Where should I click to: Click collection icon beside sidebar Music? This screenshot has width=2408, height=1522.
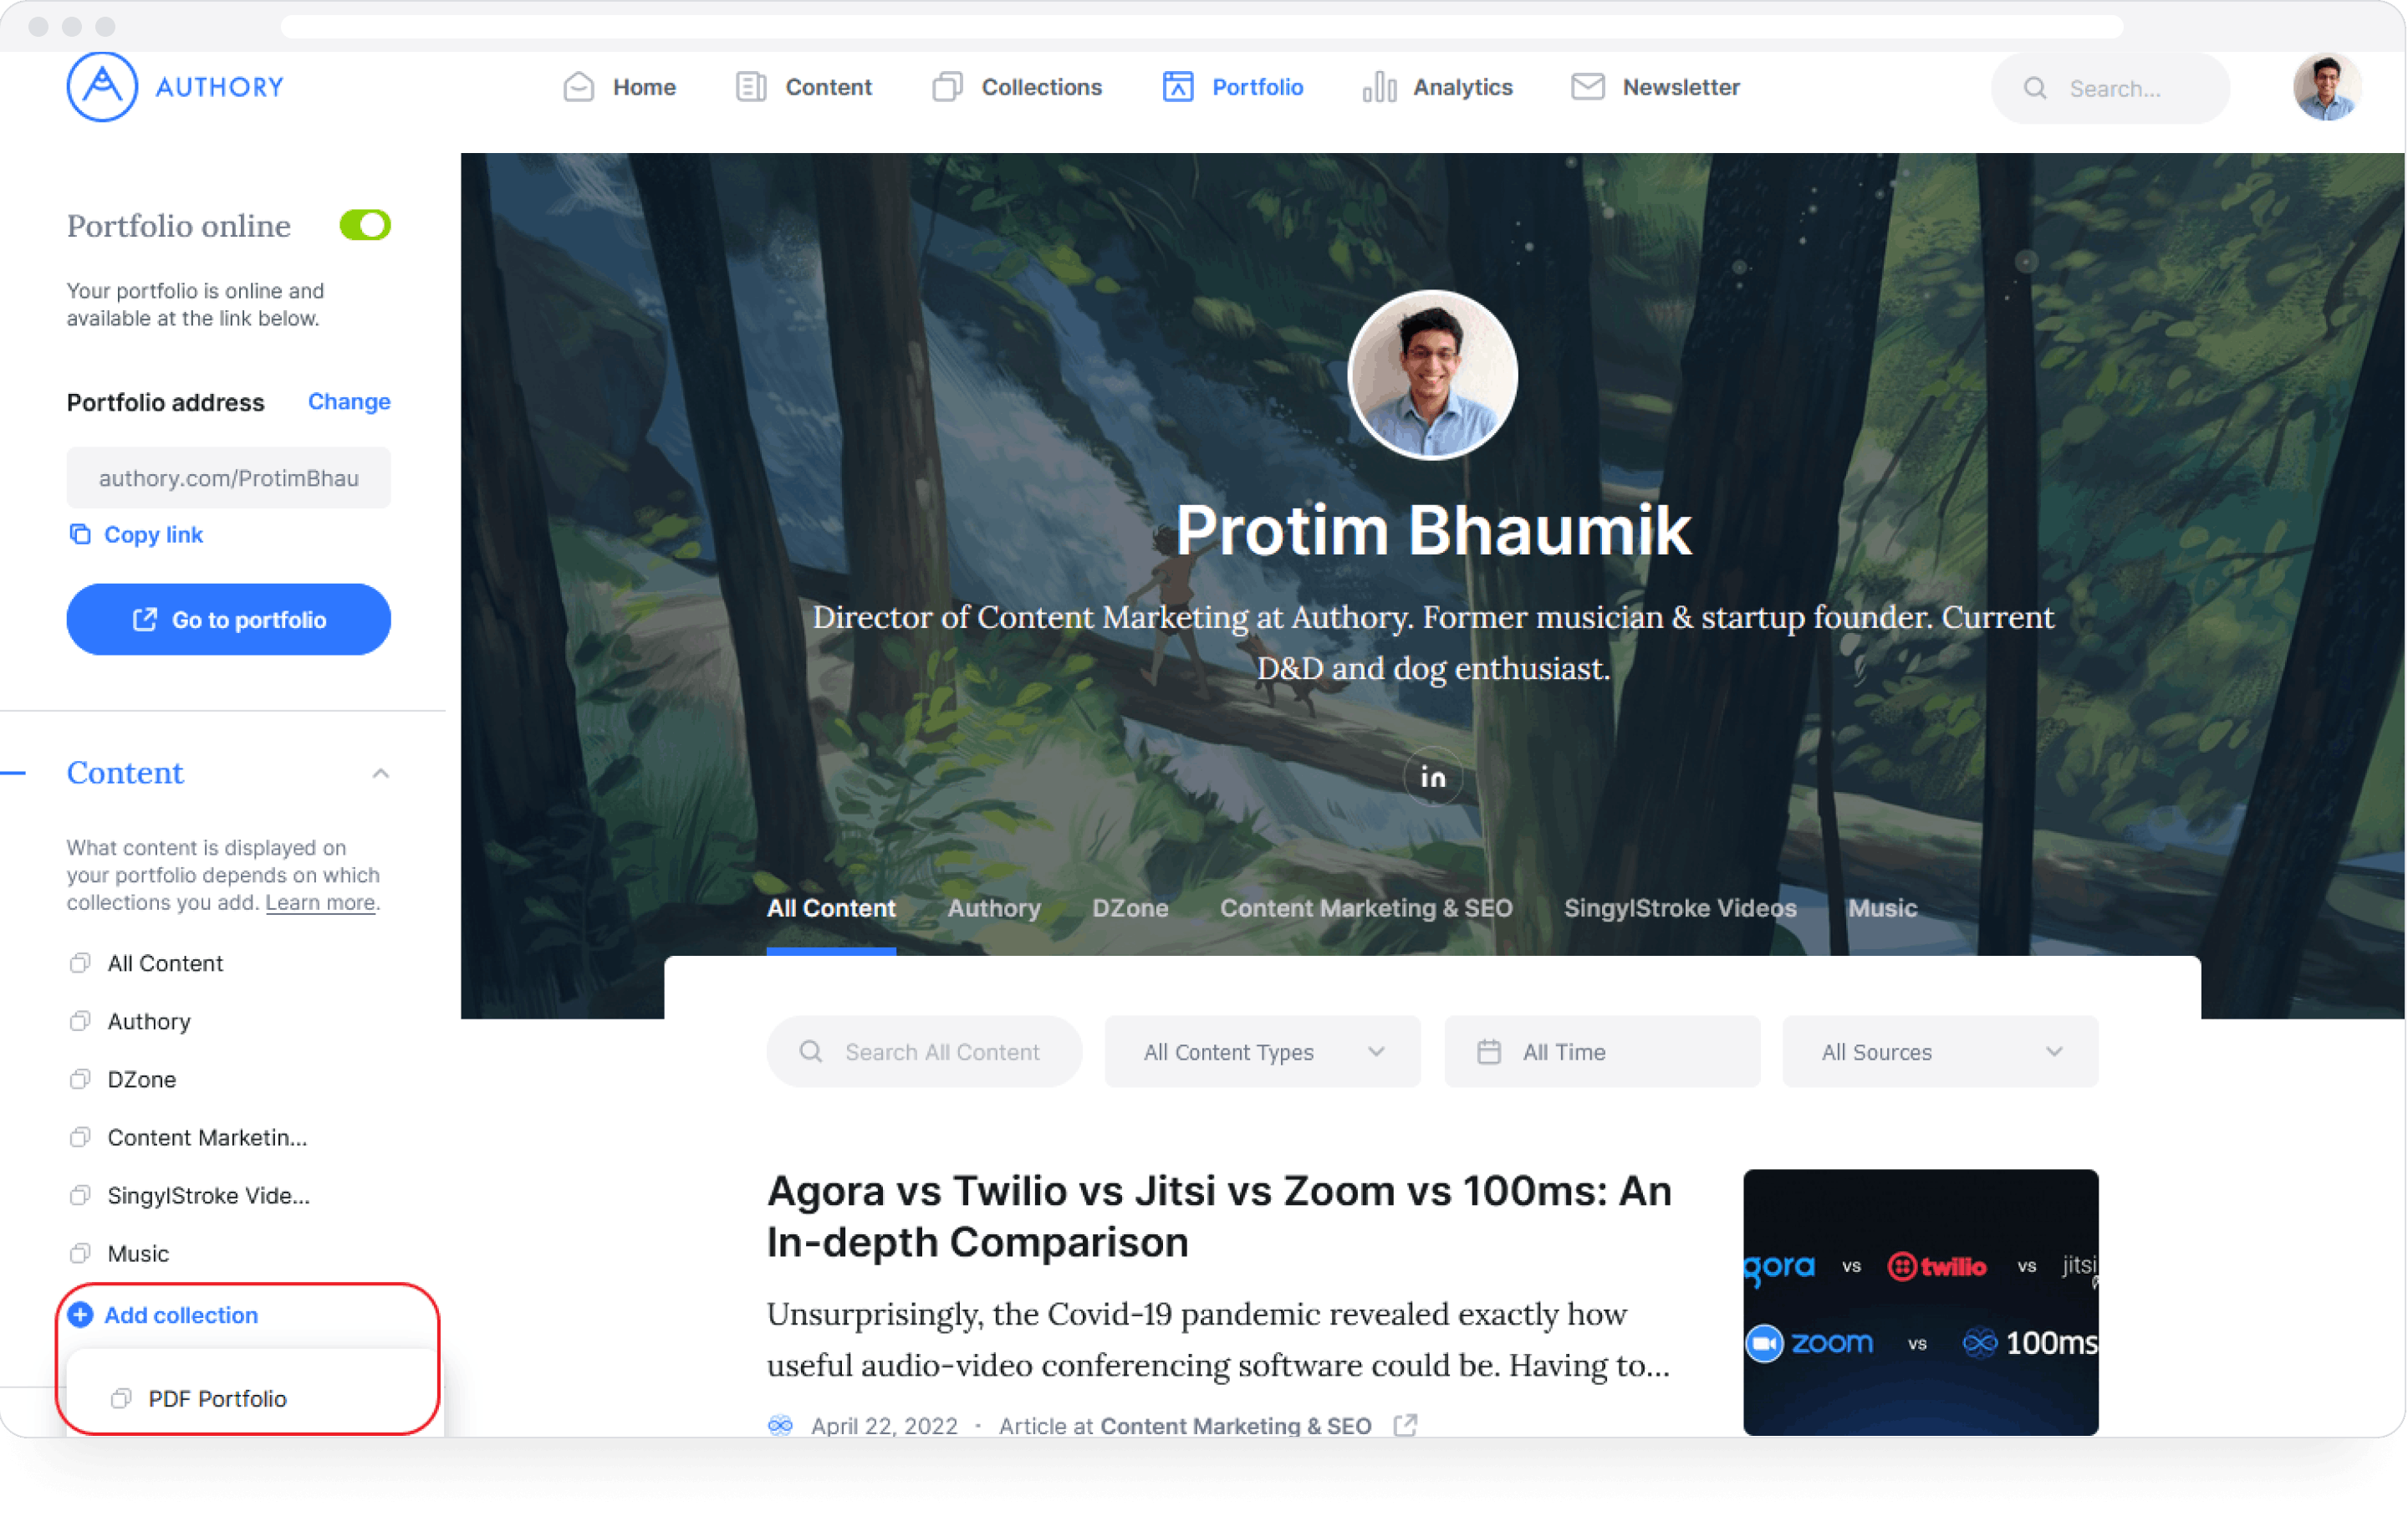pos(80,1254)
